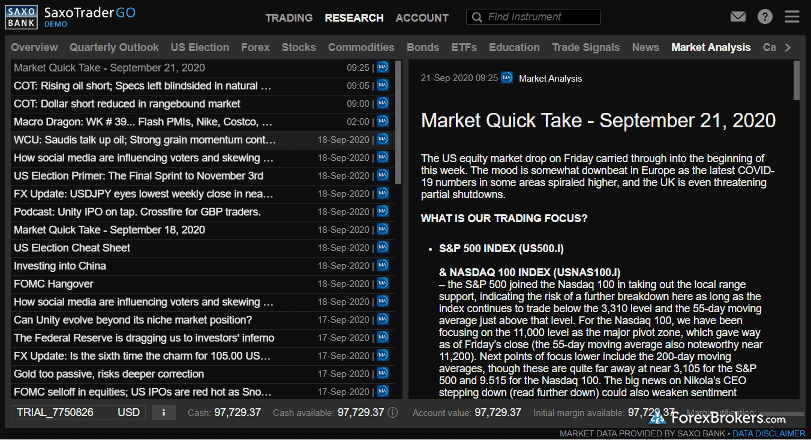Open the hamburger main menu
The height and width of the screenshot is (440, 811).
pos(792,17)
